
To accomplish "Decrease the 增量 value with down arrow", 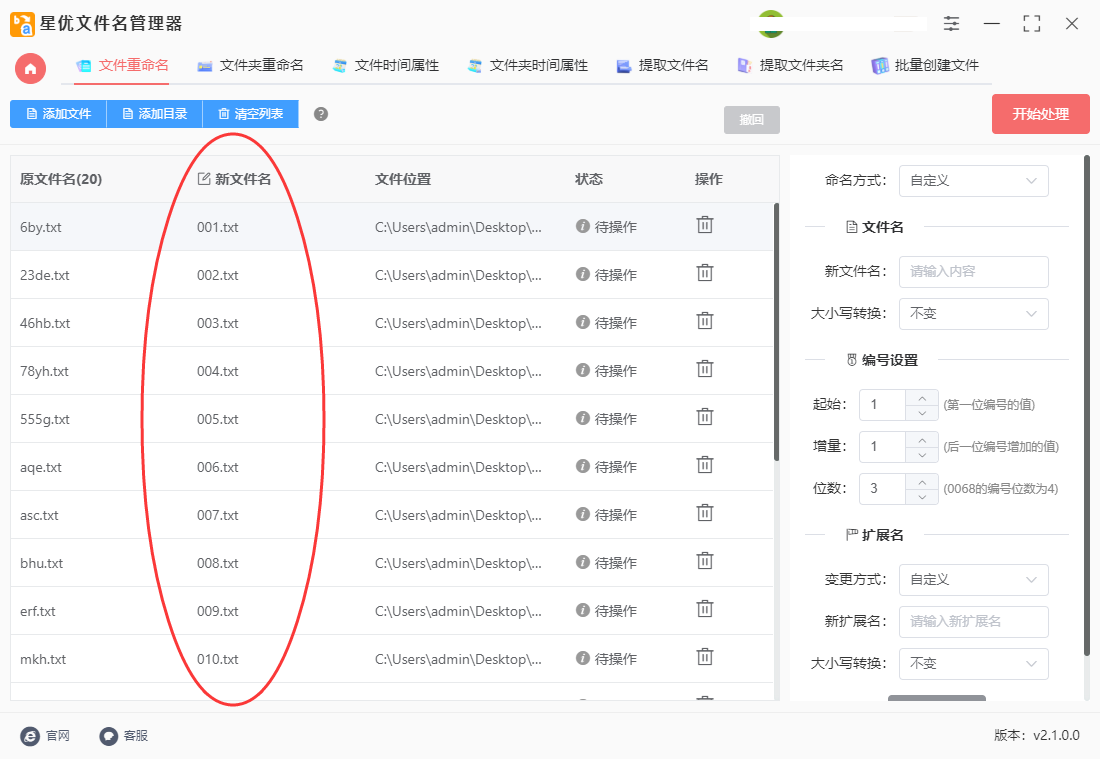I will (x=922, y=455).
